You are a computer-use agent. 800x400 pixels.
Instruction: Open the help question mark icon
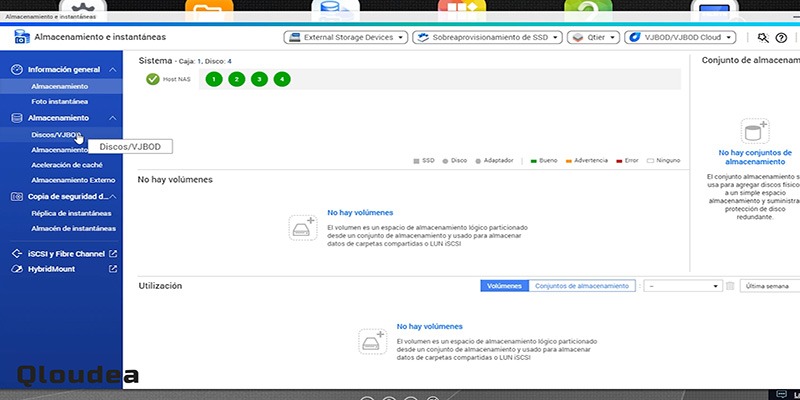[x=781, y=38]
